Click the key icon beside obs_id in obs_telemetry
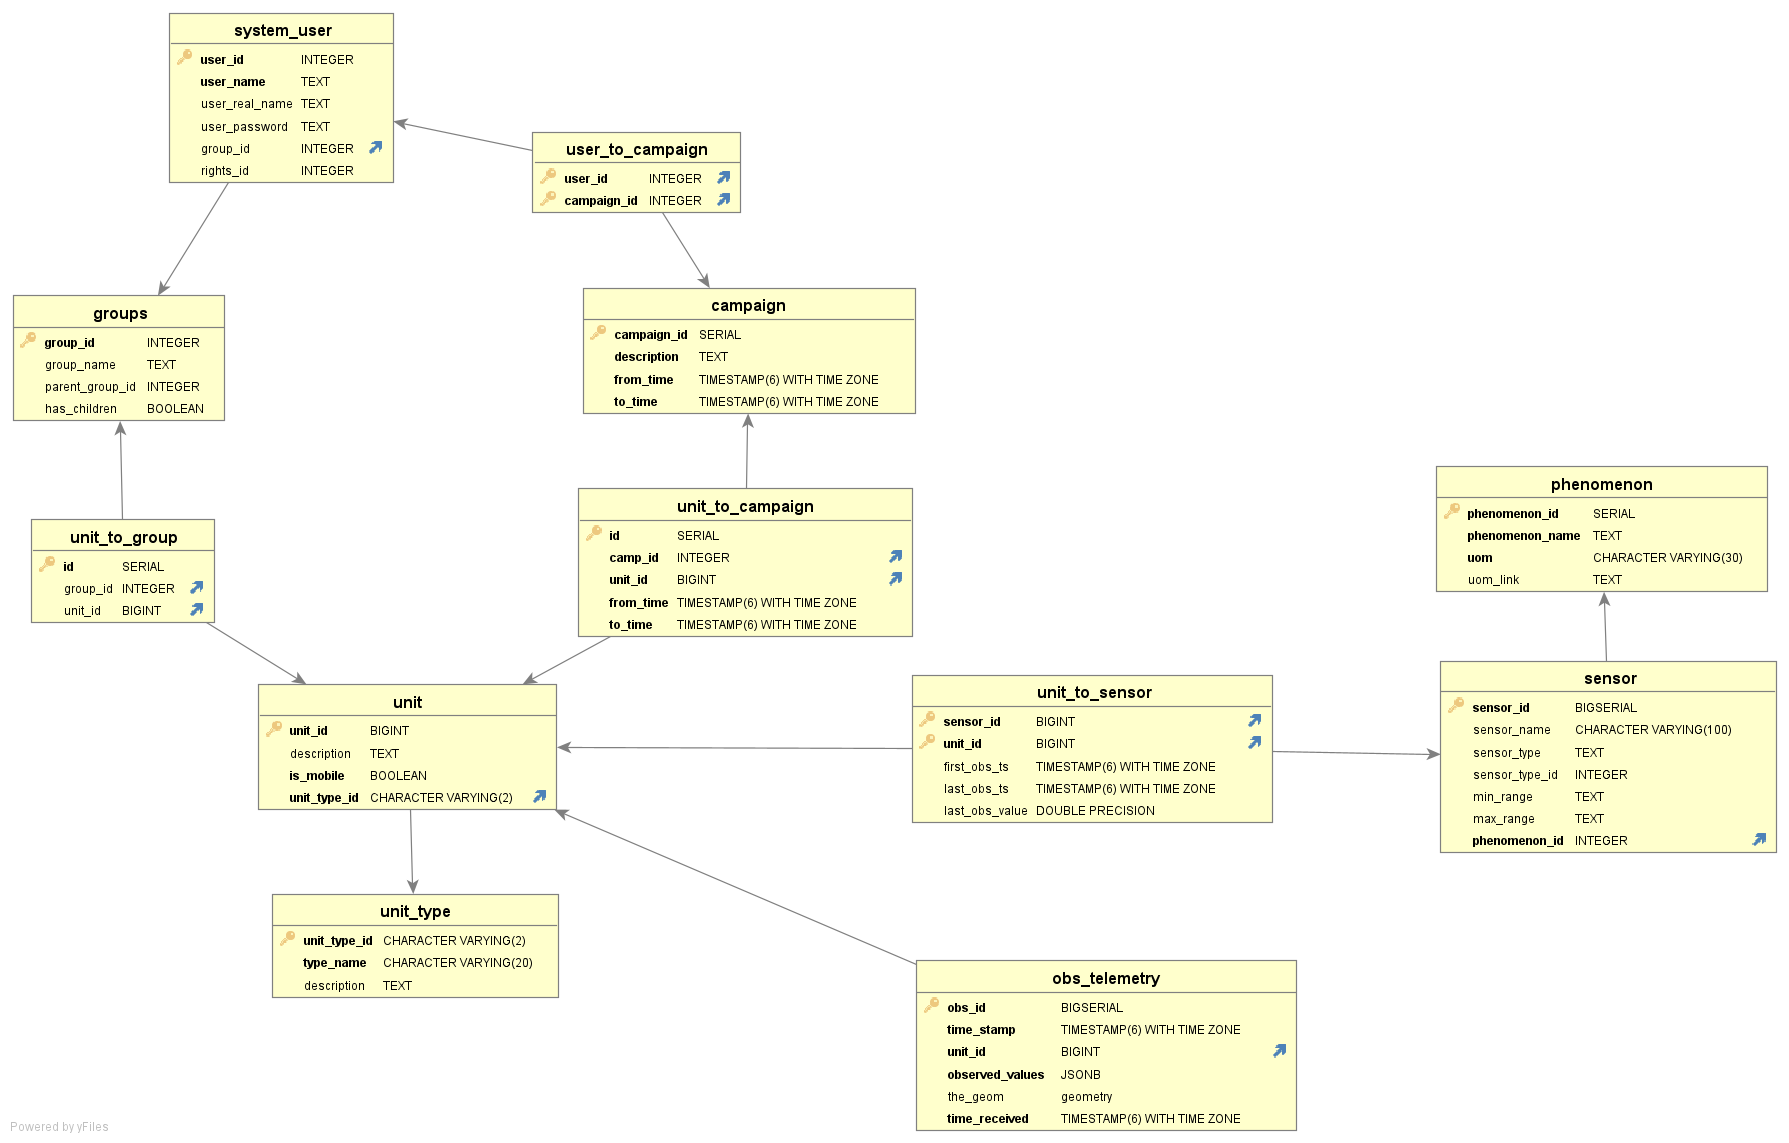The image size is (1789, 1143). (x=931, y=1006)
